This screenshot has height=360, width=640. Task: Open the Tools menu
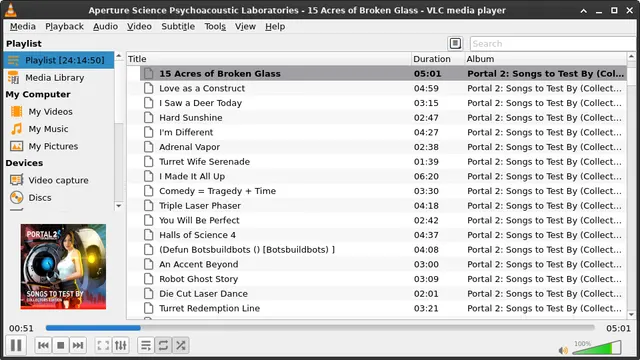point(215,27)
